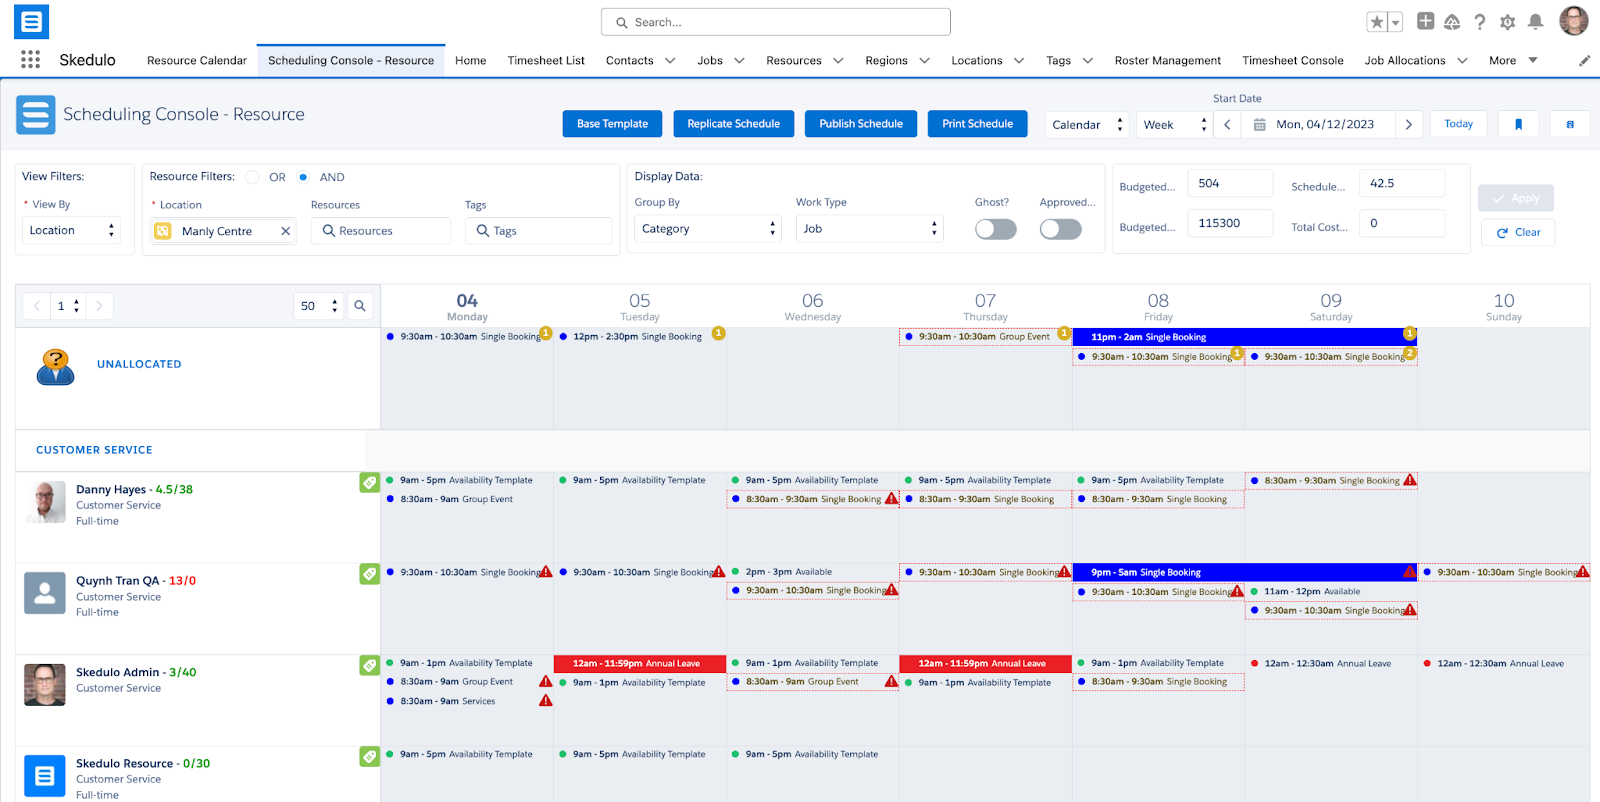Select the AND resource filter
1600x802 pixels.
point(303,177)
